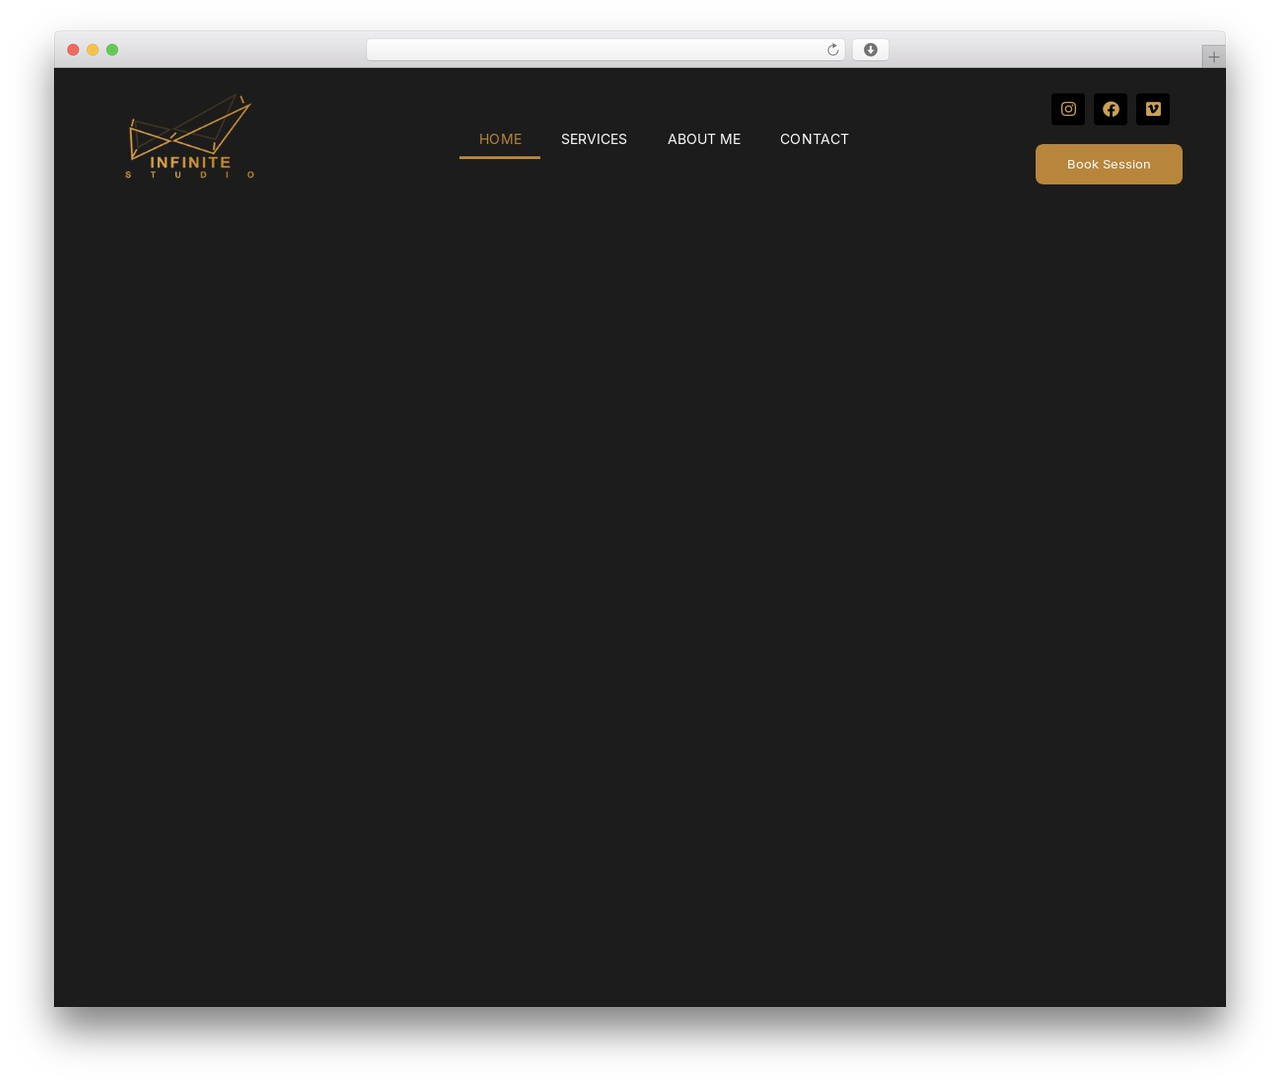Close the browser window with red button
This screenshot has height=1084, width=1280.
tap(73, 50)
